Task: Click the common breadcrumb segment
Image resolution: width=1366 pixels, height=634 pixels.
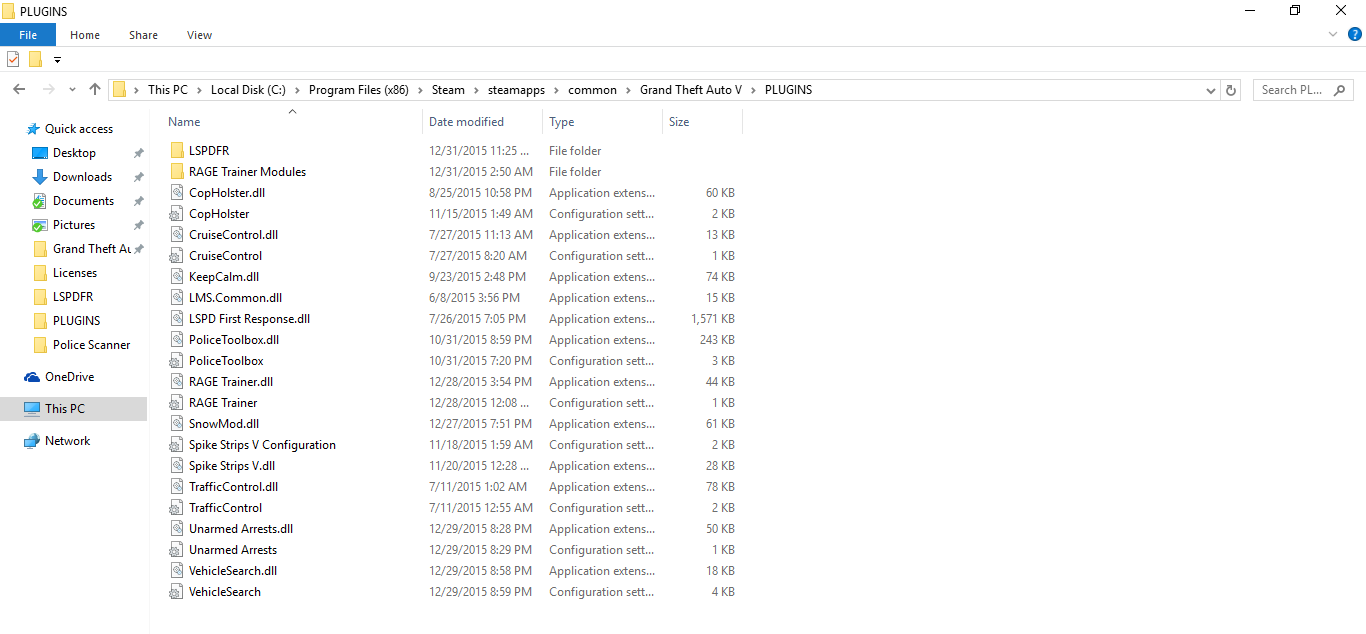Action: (x=592, y=90)
